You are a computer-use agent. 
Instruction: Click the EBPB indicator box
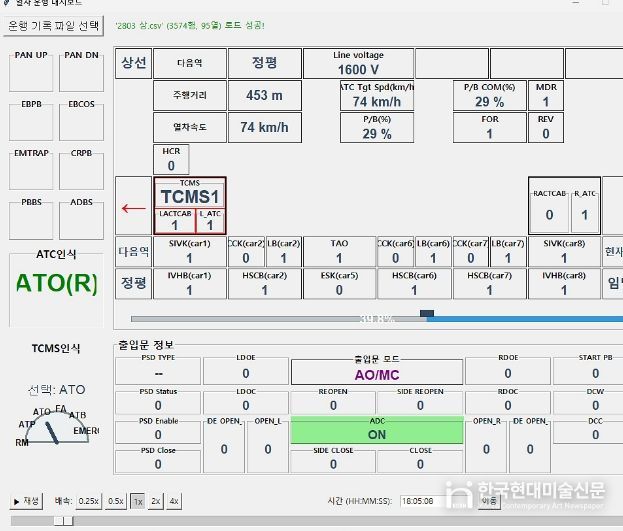(x=31, y=120)
